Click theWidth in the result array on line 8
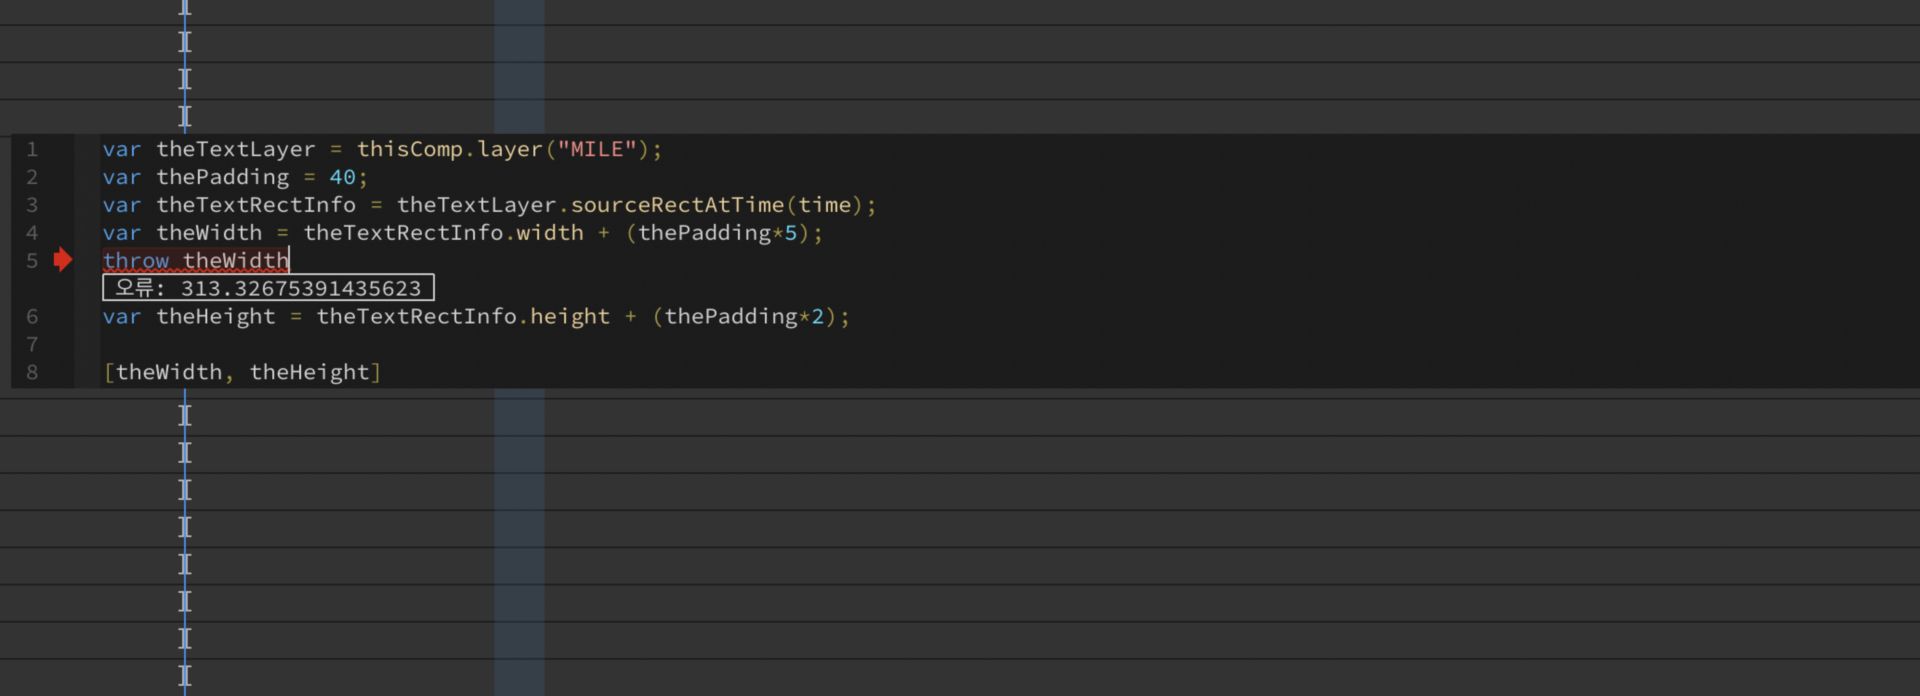Viewport: 1920px width, 696px height. pos(169,372)
